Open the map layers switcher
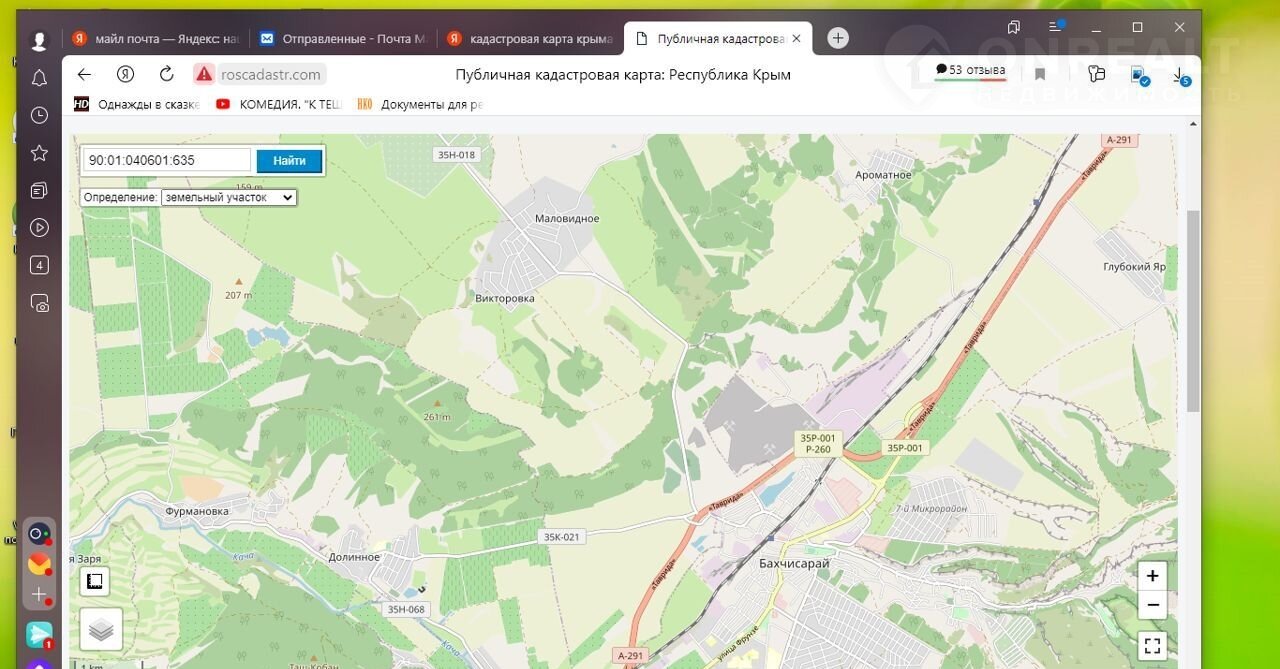Image resolution: width=1280 pixels, height=669 pixels. point(101,629)
